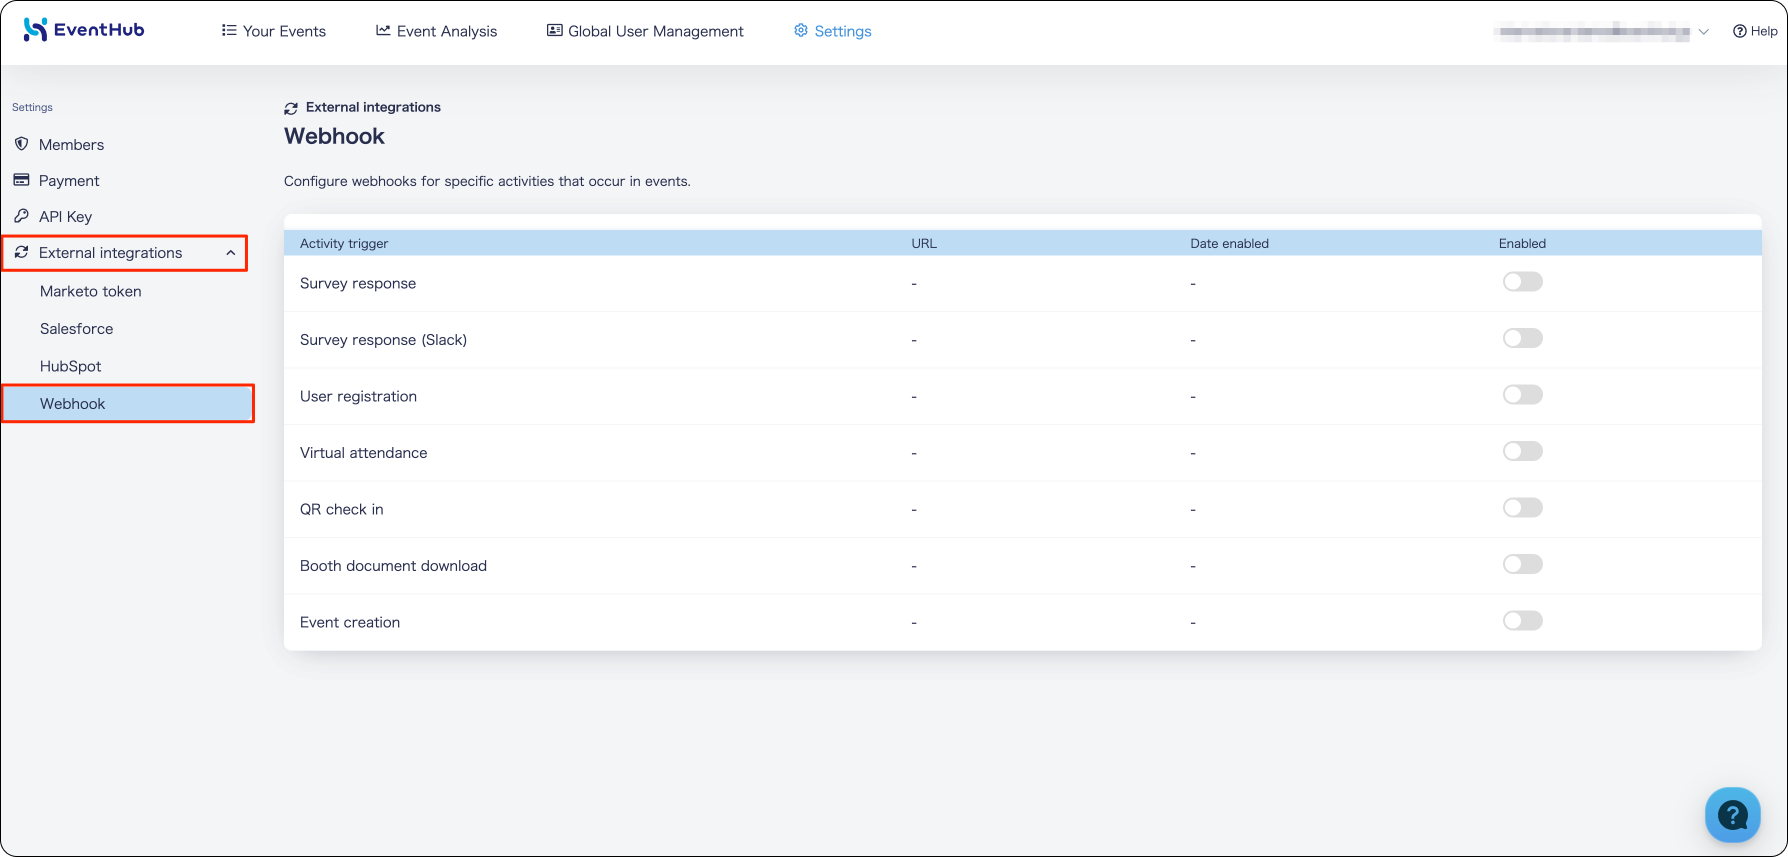Open Marketo token settings
Image resolution: width=1788 pixels, height=857 pixels.
pyautogui.click(x=91, y=291)
